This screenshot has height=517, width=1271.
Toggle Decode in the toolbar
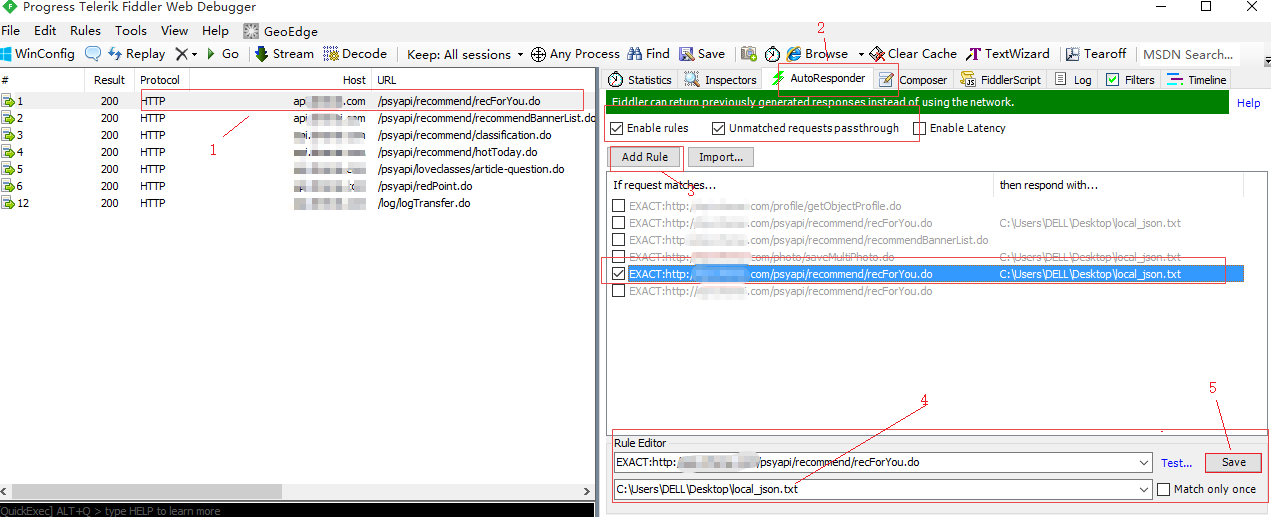click(x=356, y=54)
